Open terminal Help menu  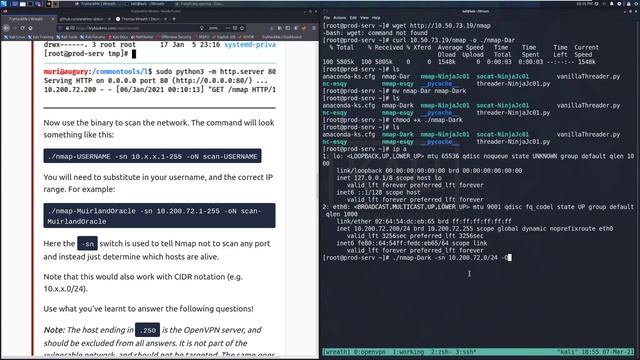click(x=376, y=18)
